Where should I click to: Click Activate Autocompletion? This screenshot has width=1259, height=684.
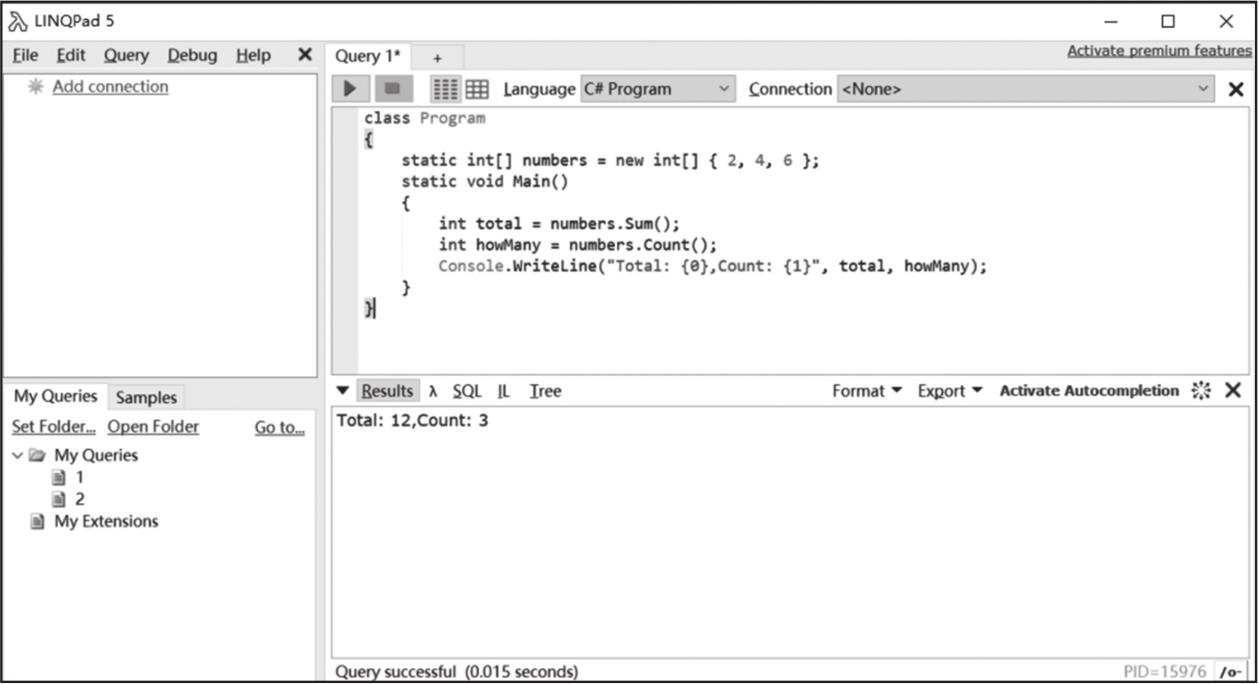(1089, 391)
